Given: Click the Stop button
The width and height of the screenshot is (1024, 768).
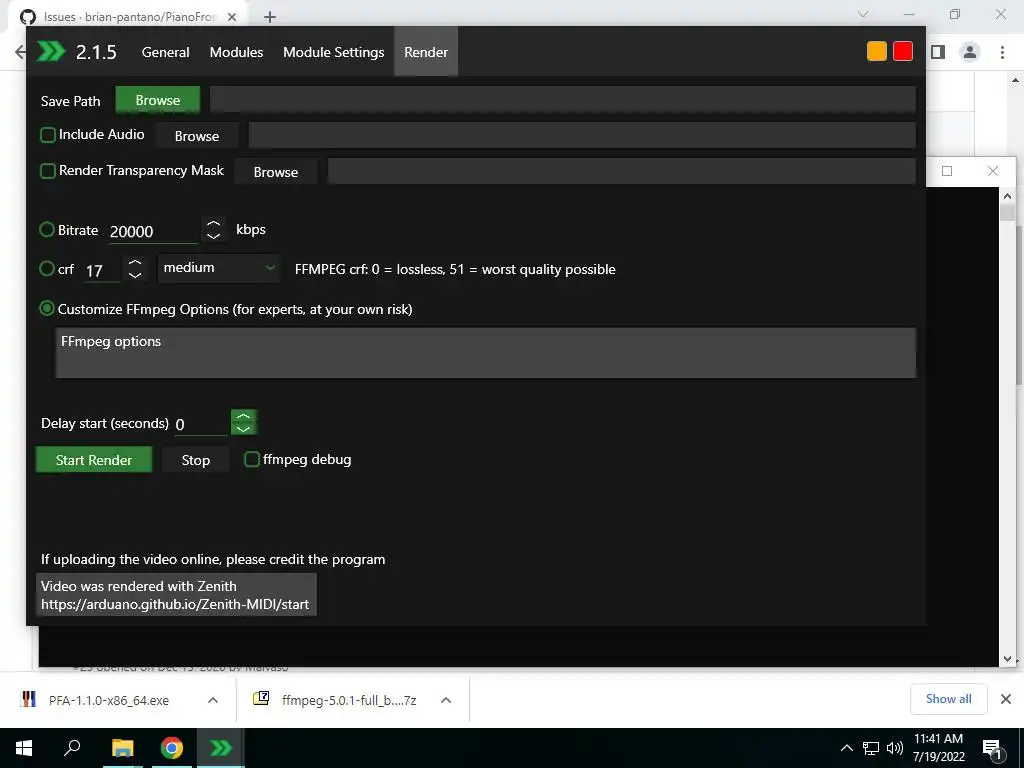Looking at the screenshot, I should [195, 460].
